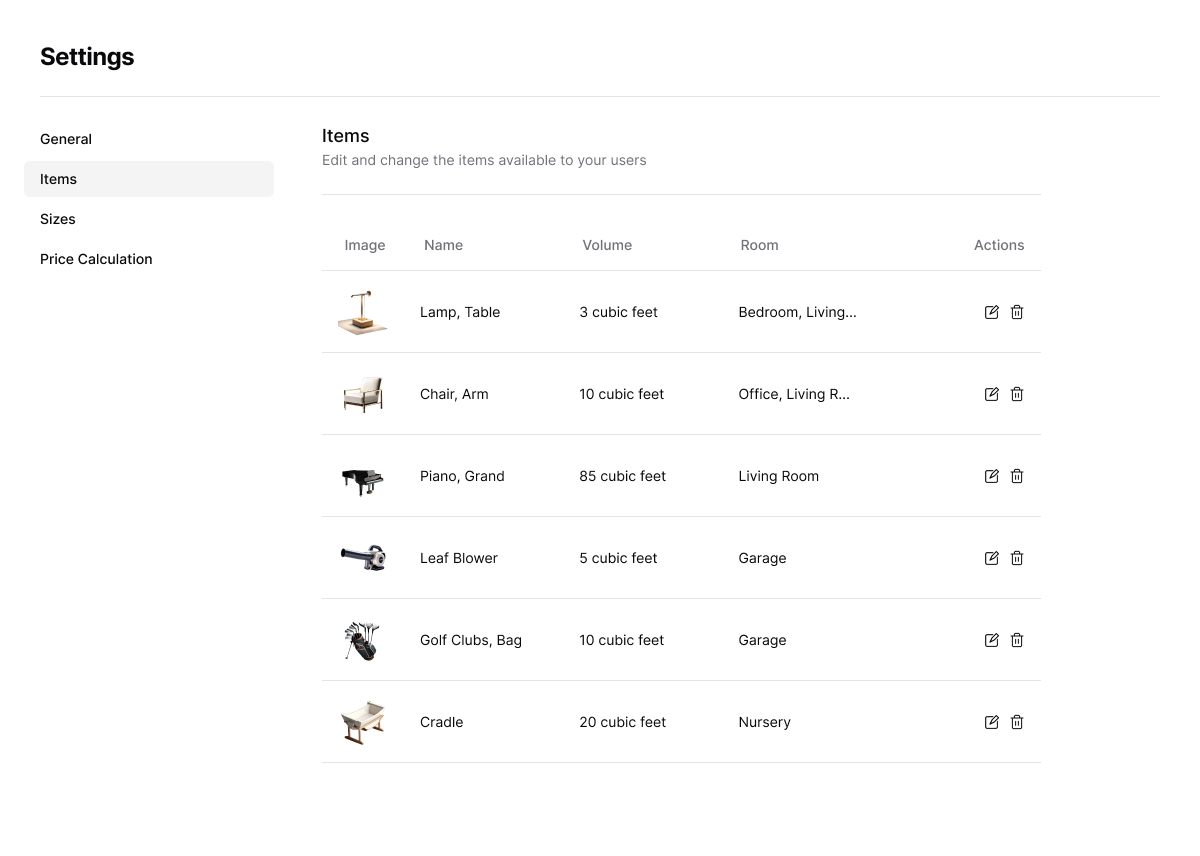The height and width of the screenshot is (856, 1200).
Task: Delete the Leaf Blower item
Action: click(x=1017, y=558)
